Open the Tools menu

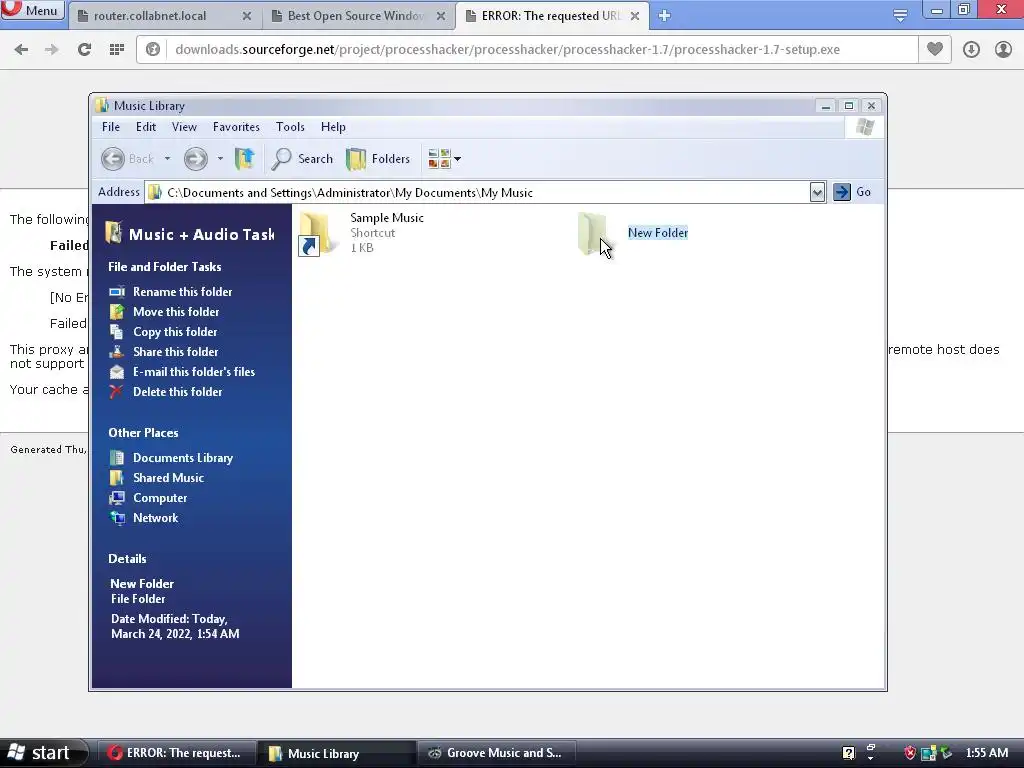pyautogui.click(x=290, y=127)
